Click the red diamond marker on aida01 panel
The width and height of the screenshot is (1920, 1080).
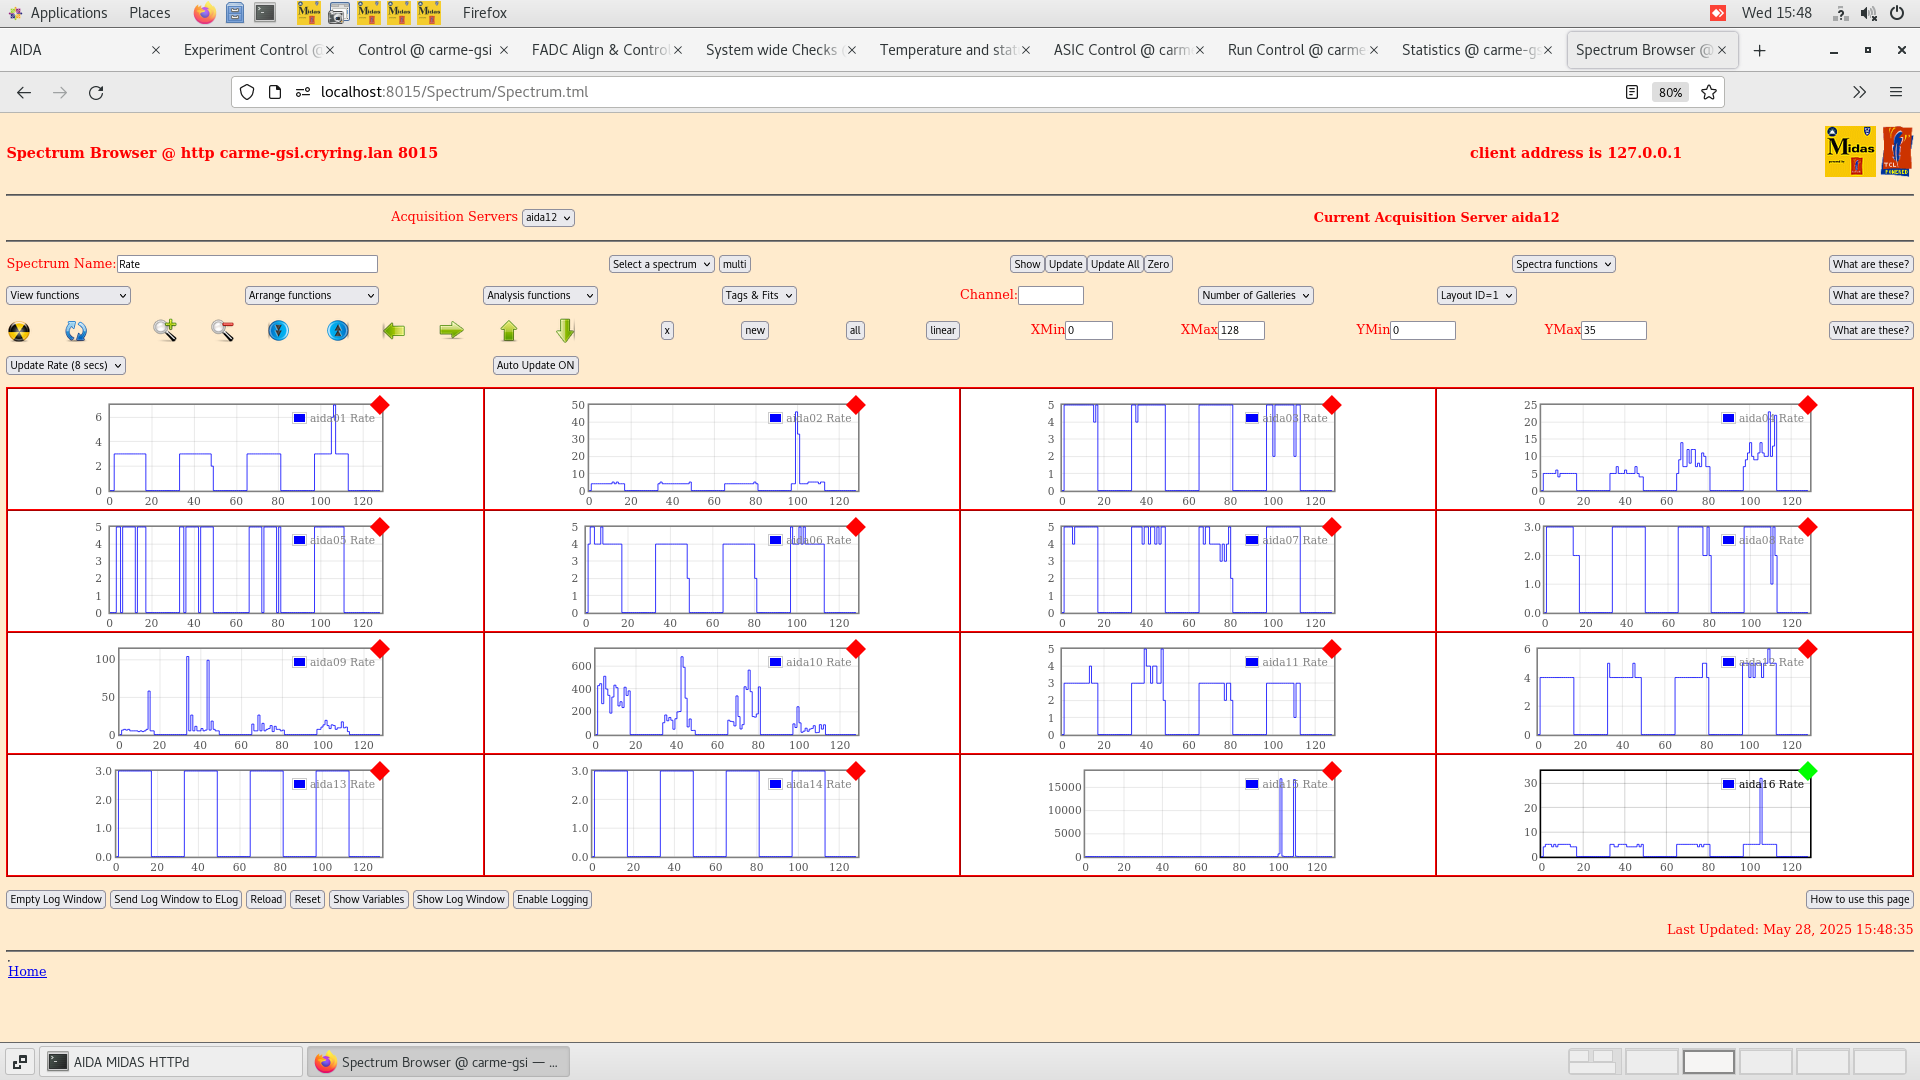tap(380, 406)
